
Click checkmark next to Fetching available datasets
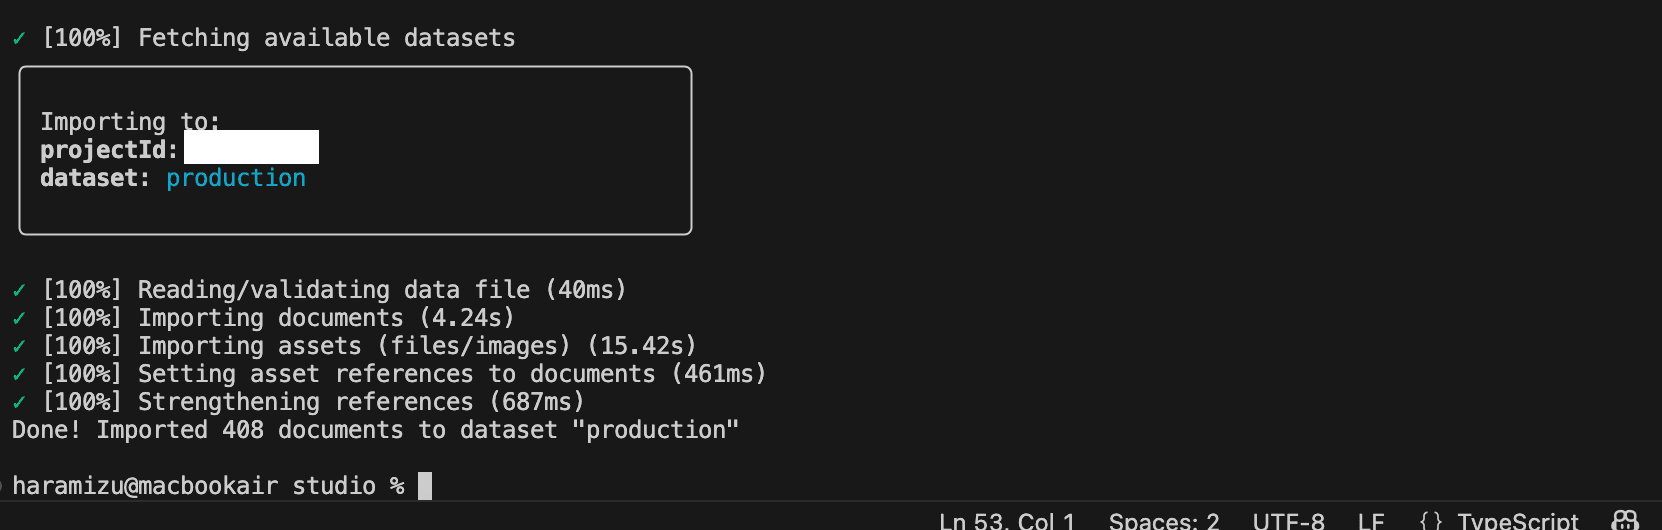coord(19,39)
